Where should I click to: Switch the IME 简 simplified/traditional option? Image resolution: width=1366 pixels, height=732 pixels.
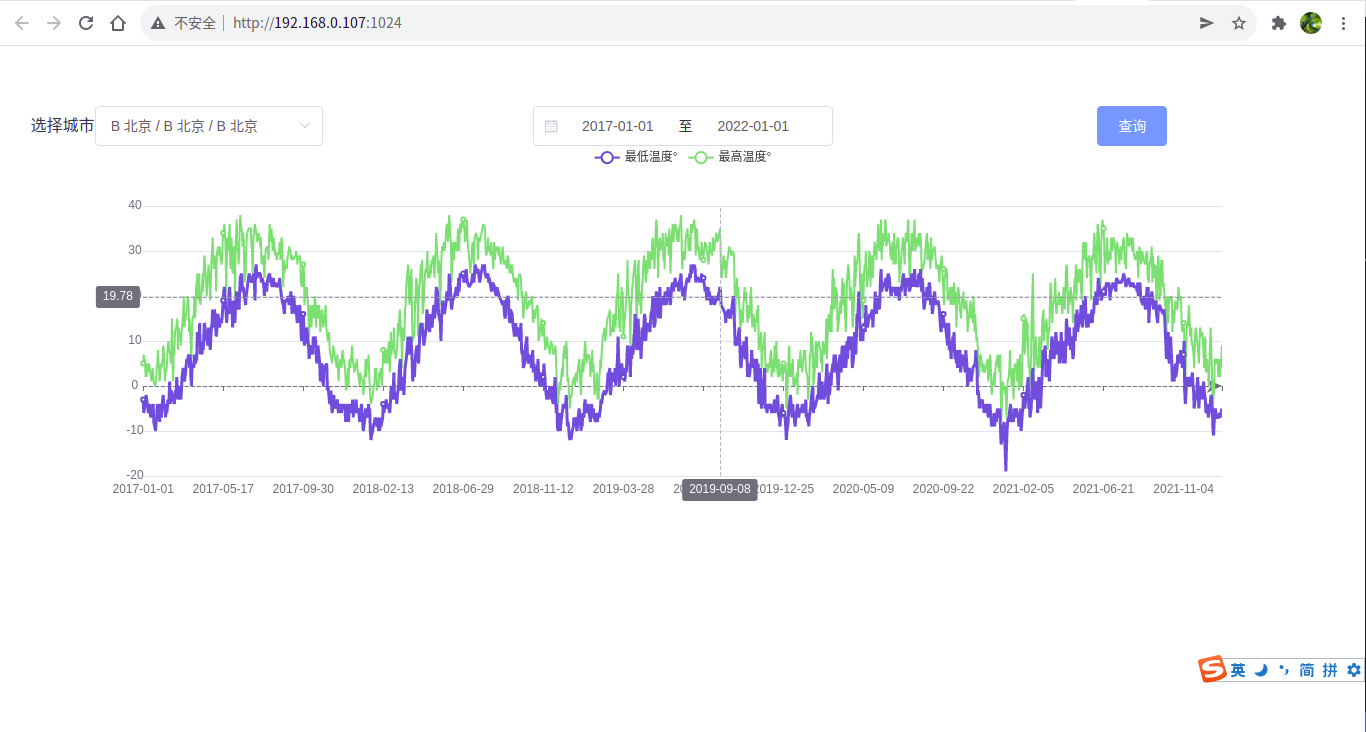coord(1306,670)
